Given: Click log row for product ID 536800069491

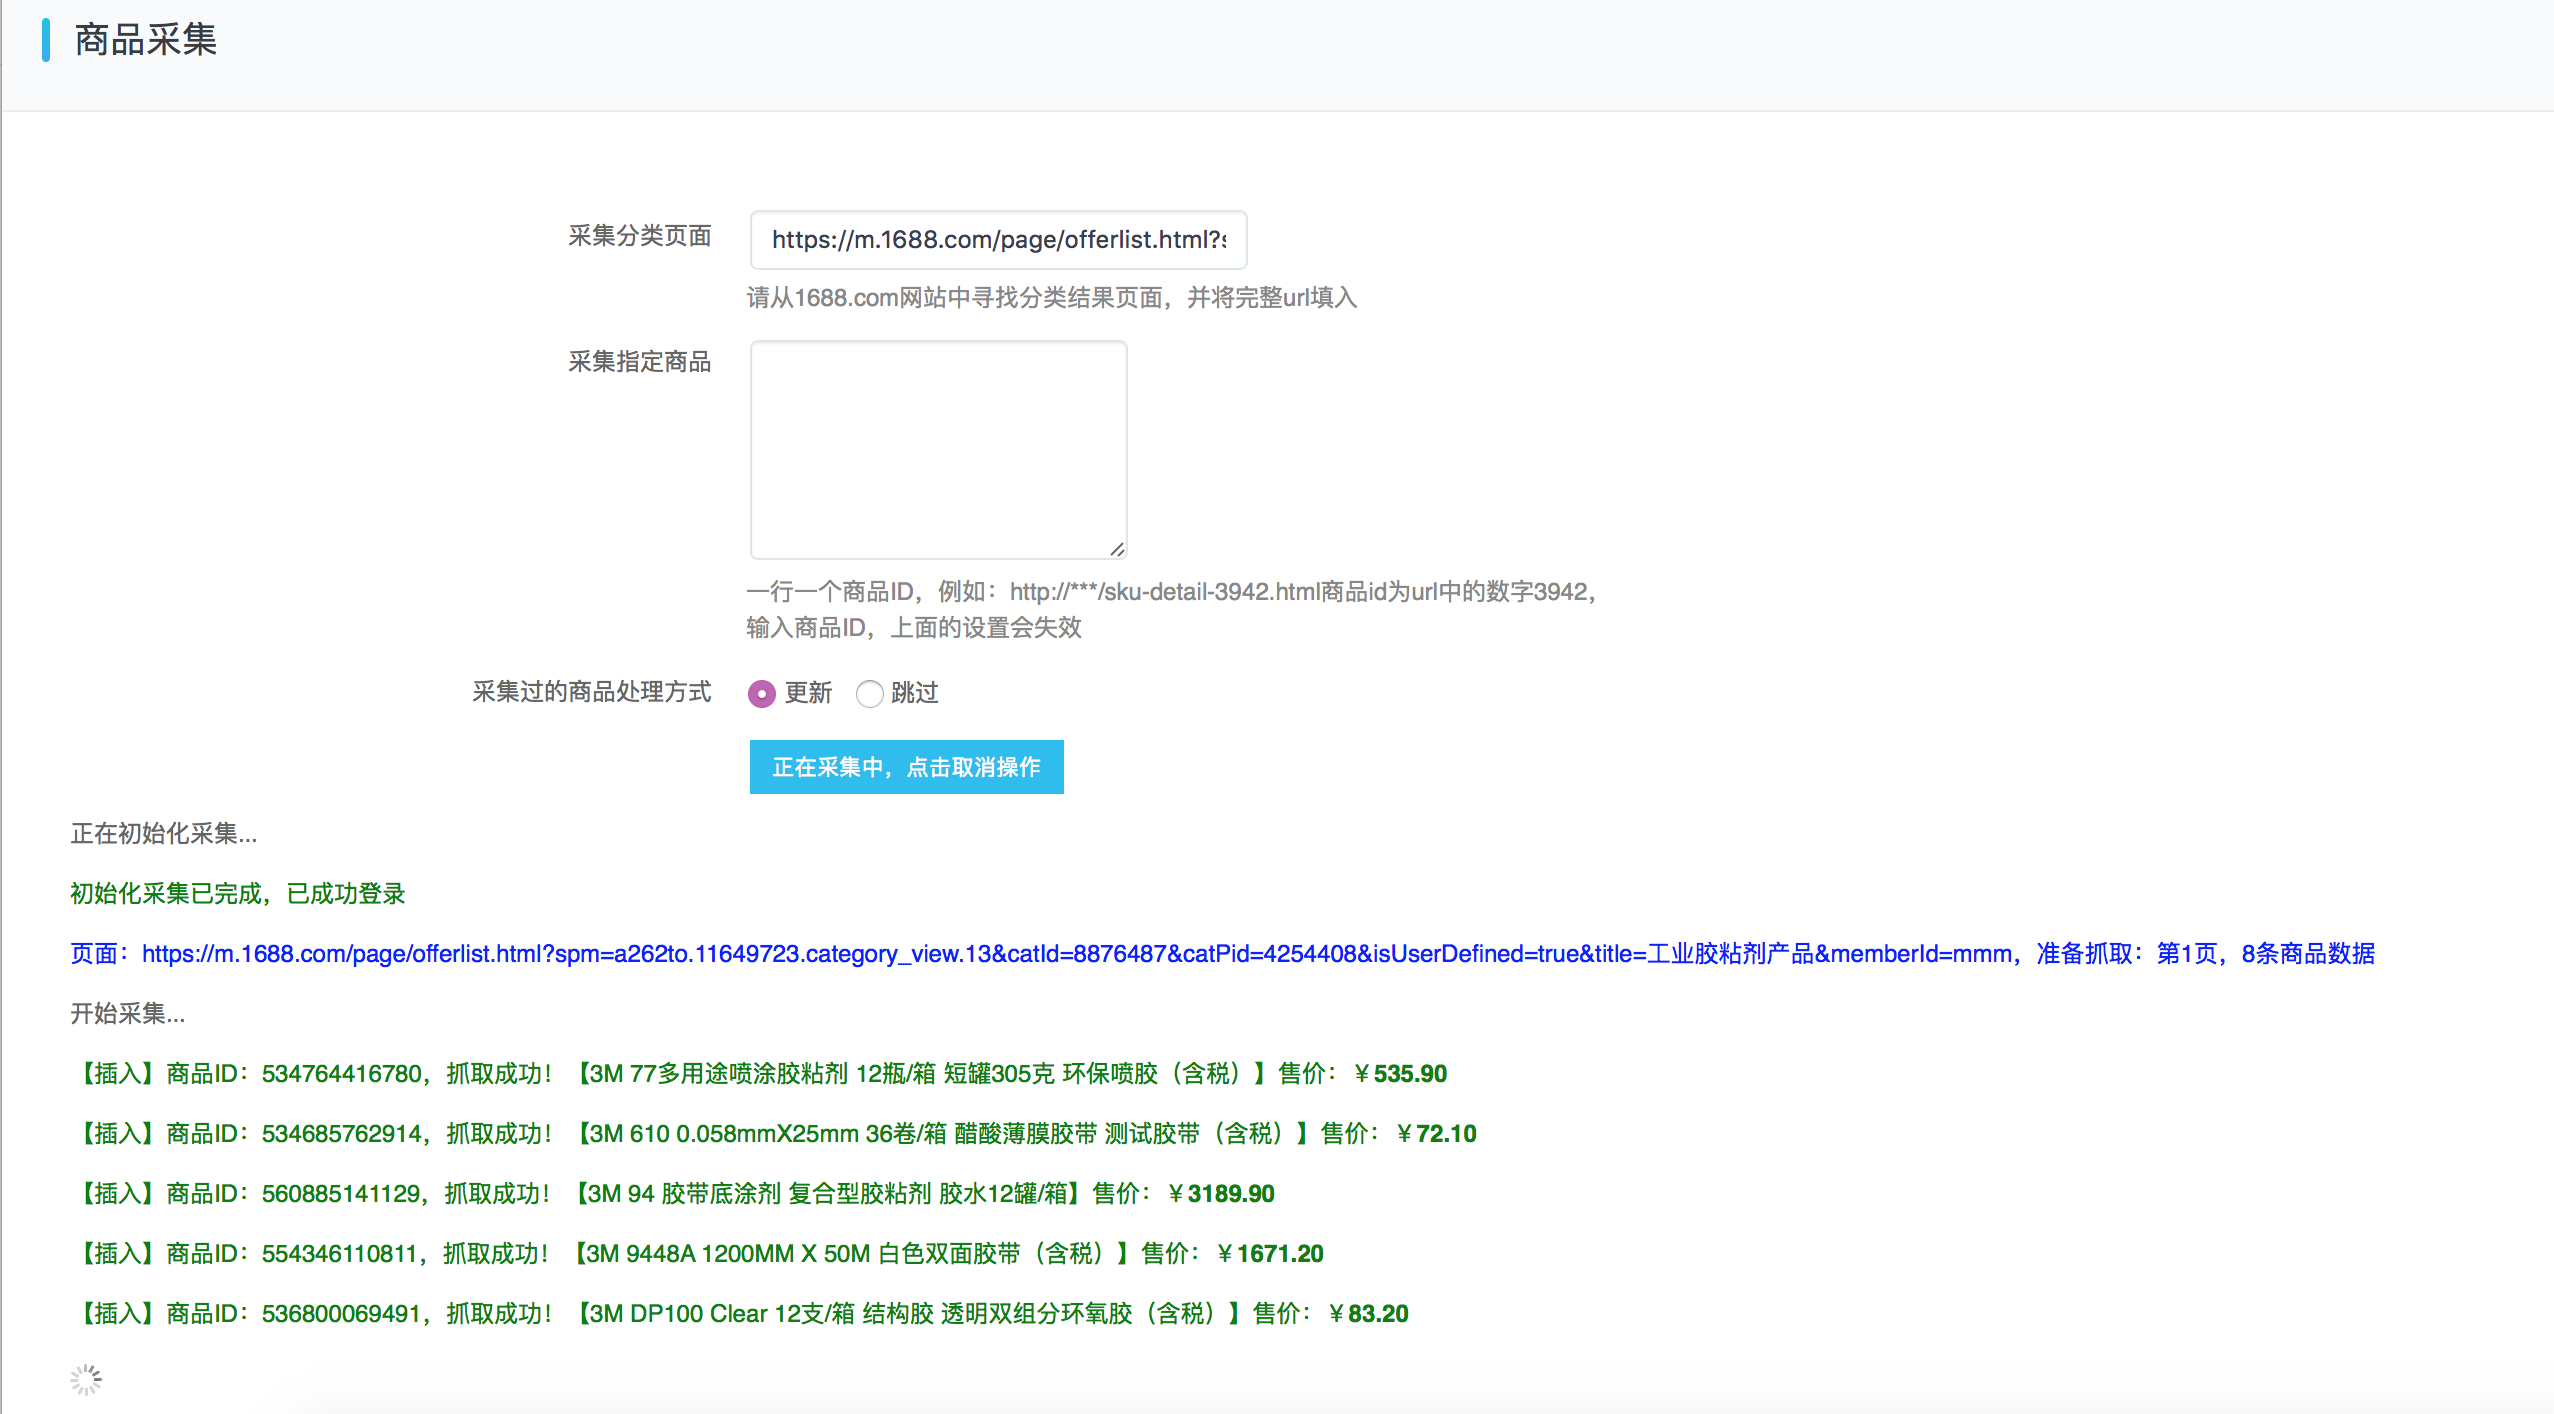Looking at the screenshot, I should 741,1314.
